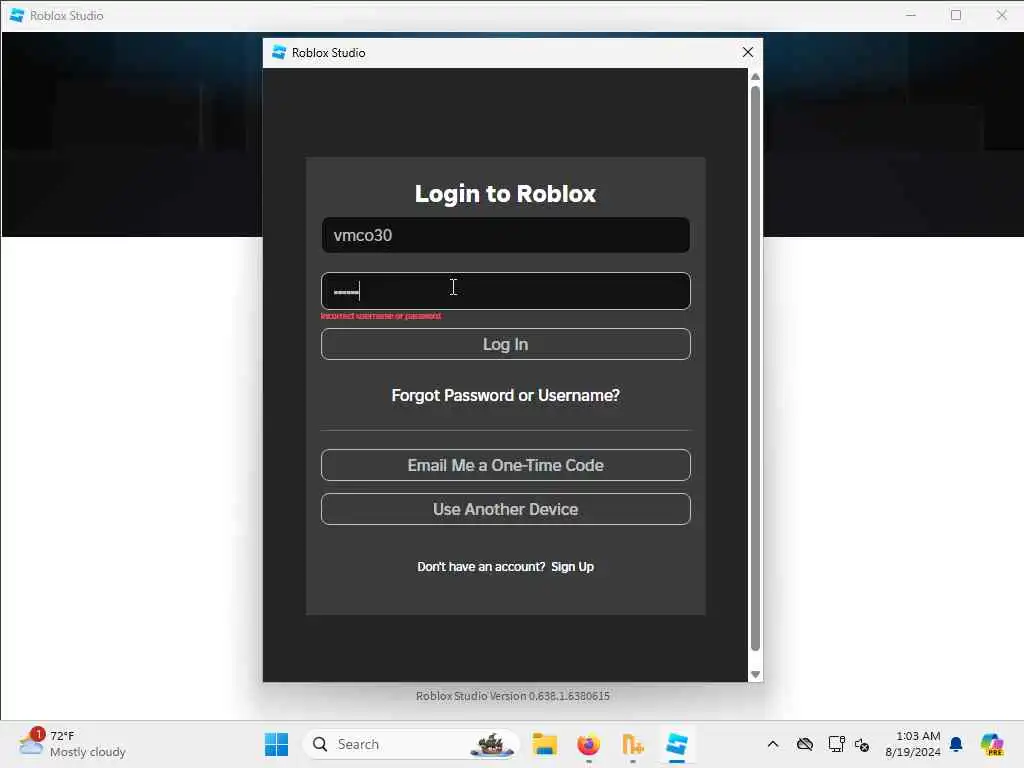Viewport: 1024px width, 768px height.
Task: Open the weather widget showing 72°F
Action: click(x=72, y=744)
